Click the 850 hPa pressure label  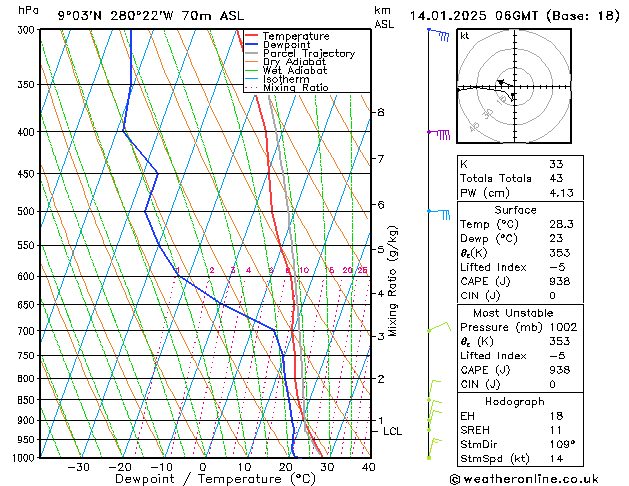click(26, 400)
